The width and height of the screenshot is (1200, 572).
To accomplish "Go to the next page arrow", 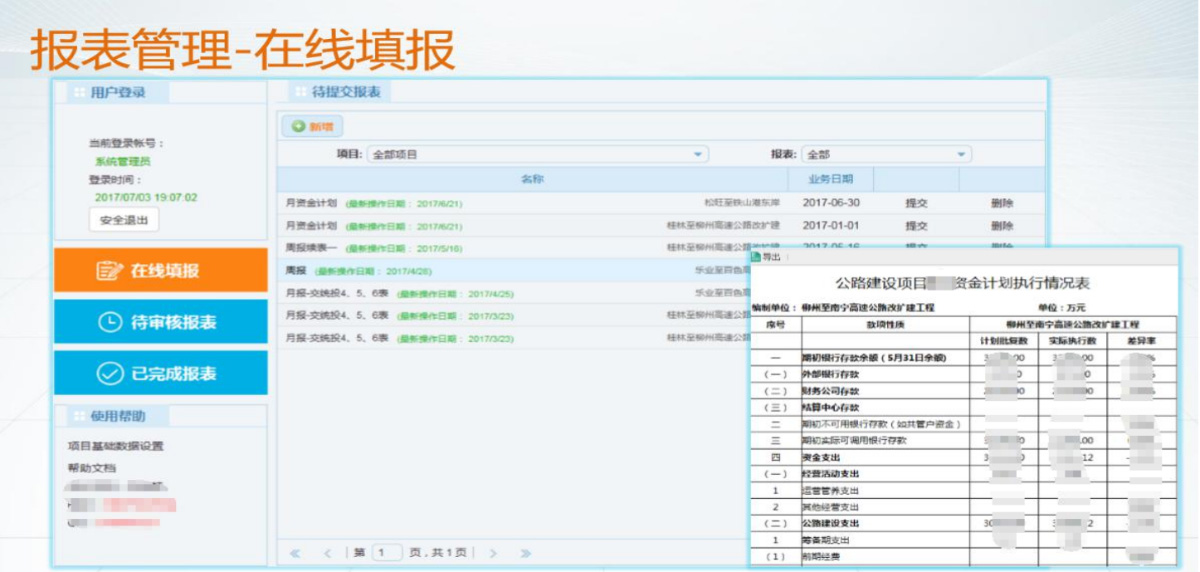I will tap(492, 552).
